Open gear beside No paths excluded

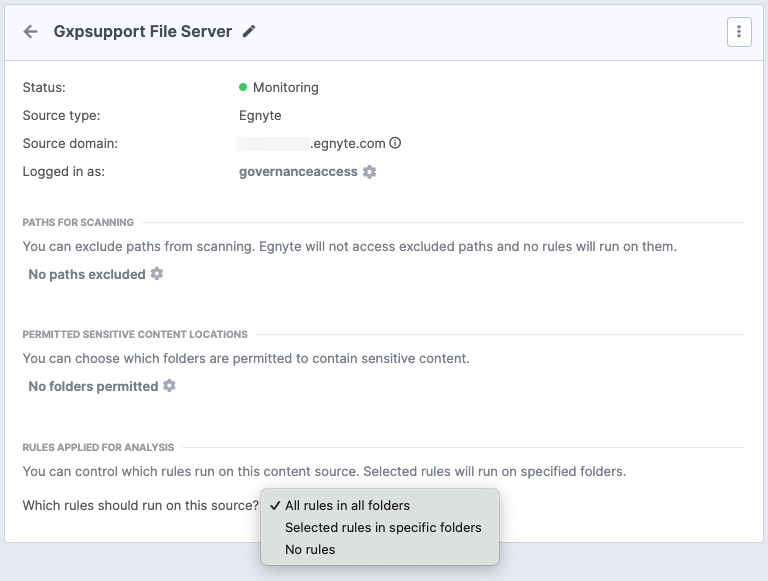pyautogui.click(x=157, y=274)
